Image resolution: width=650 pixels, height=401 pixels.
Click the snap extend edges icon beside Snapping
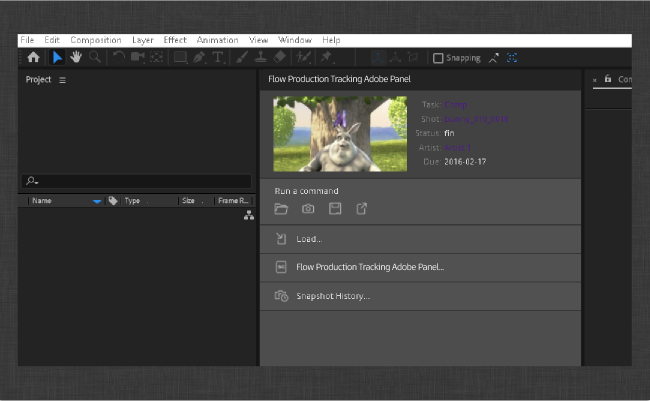click(493, 58)
